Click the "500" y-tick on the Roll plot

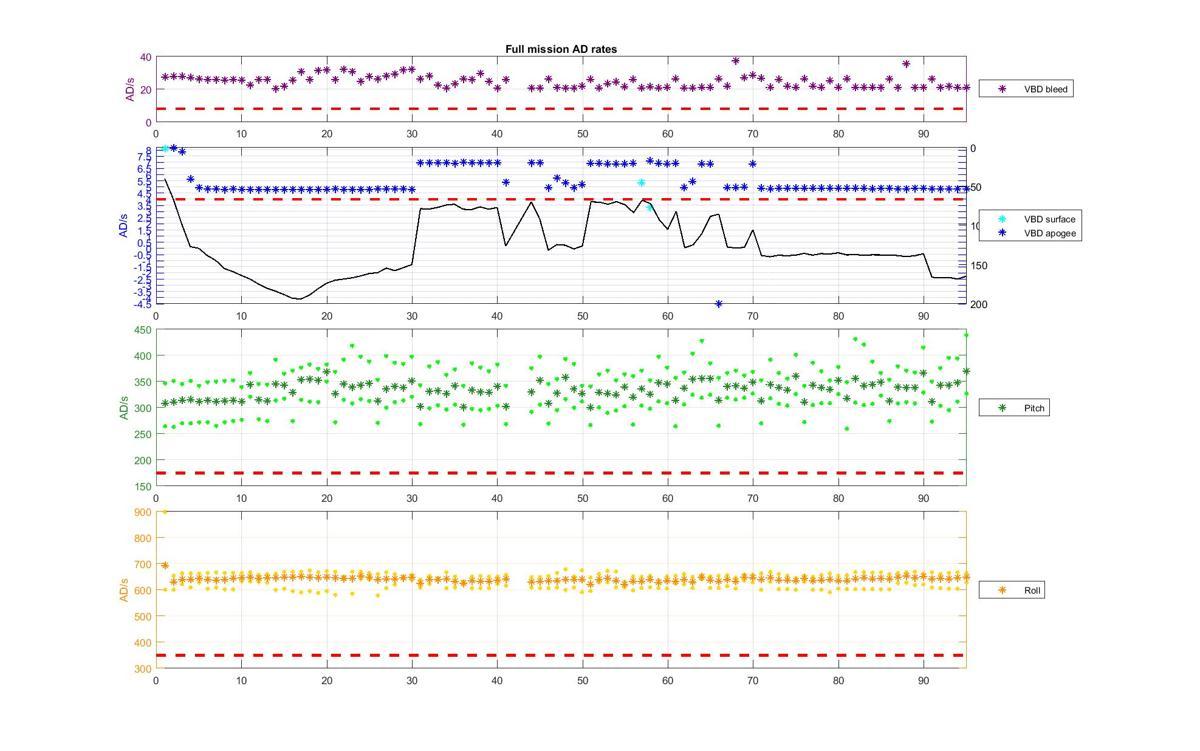tap(143, 616)
